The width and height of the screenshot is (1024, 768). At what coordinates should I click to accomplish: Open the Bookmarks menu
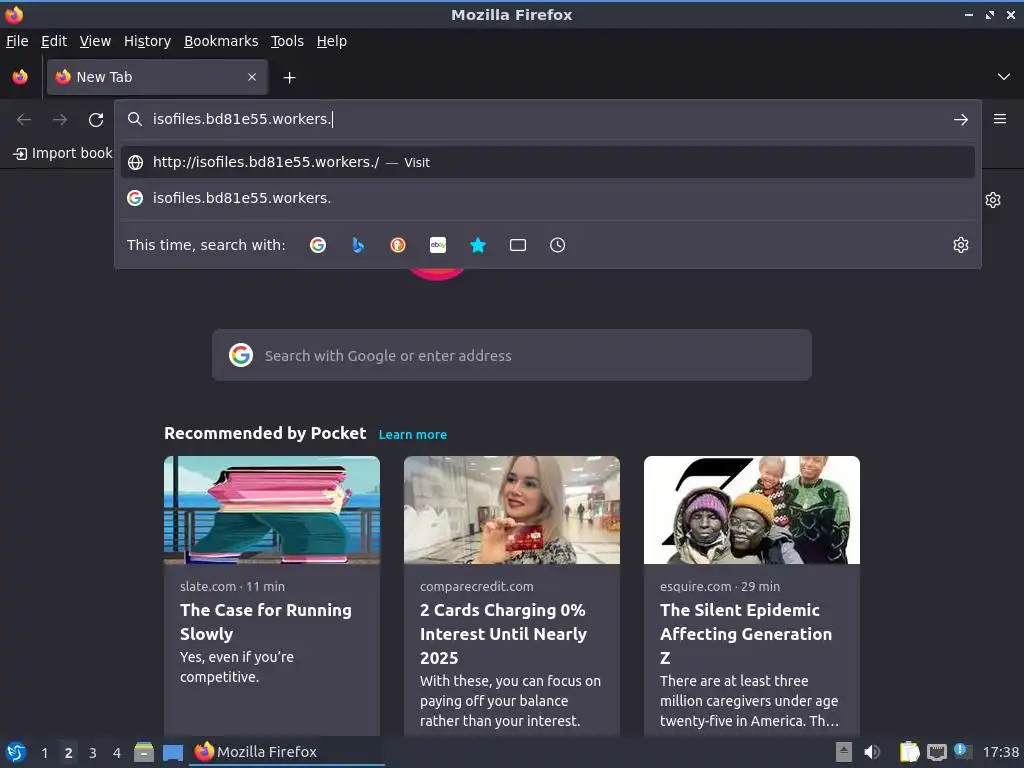point(221,41)
